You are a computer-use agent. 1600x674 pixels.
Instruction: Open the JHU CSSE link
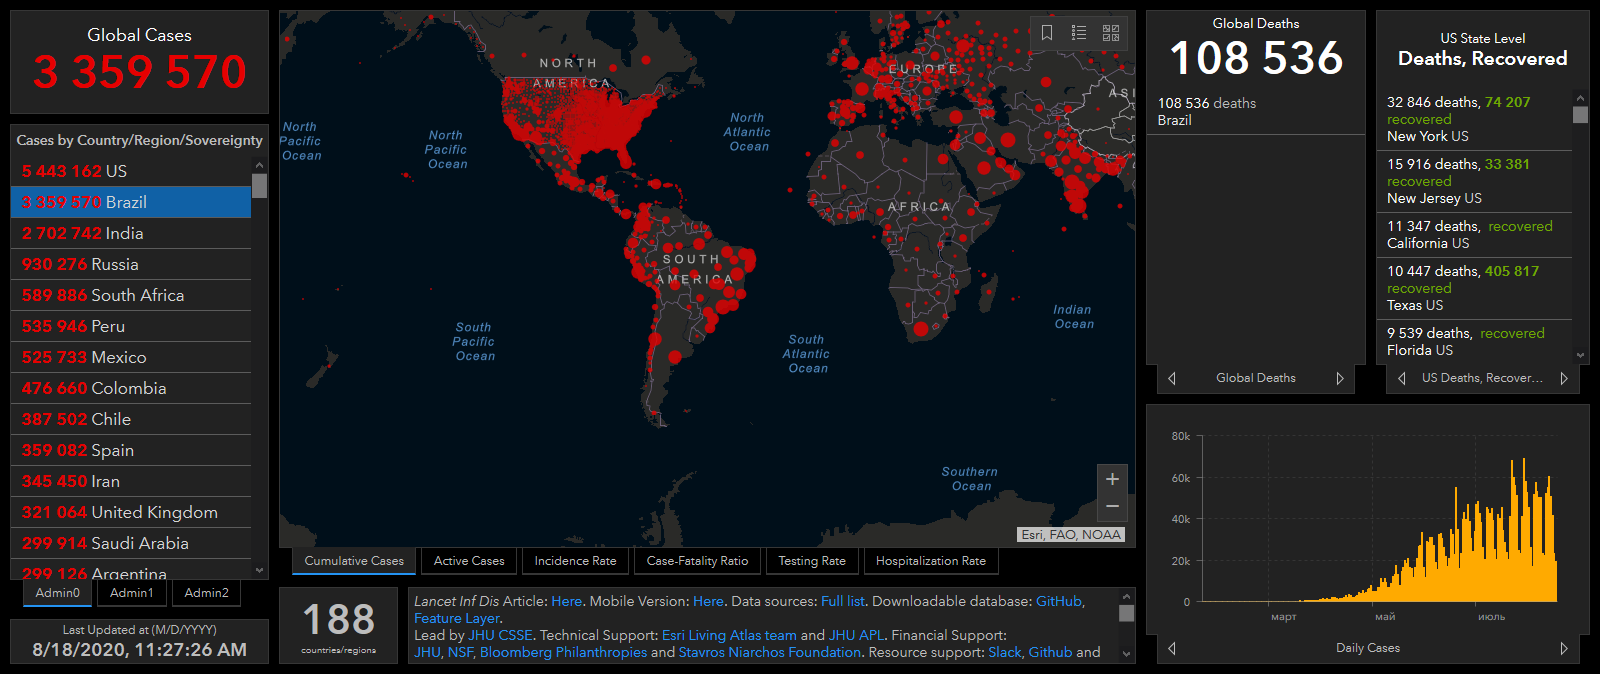click(500, 635)
